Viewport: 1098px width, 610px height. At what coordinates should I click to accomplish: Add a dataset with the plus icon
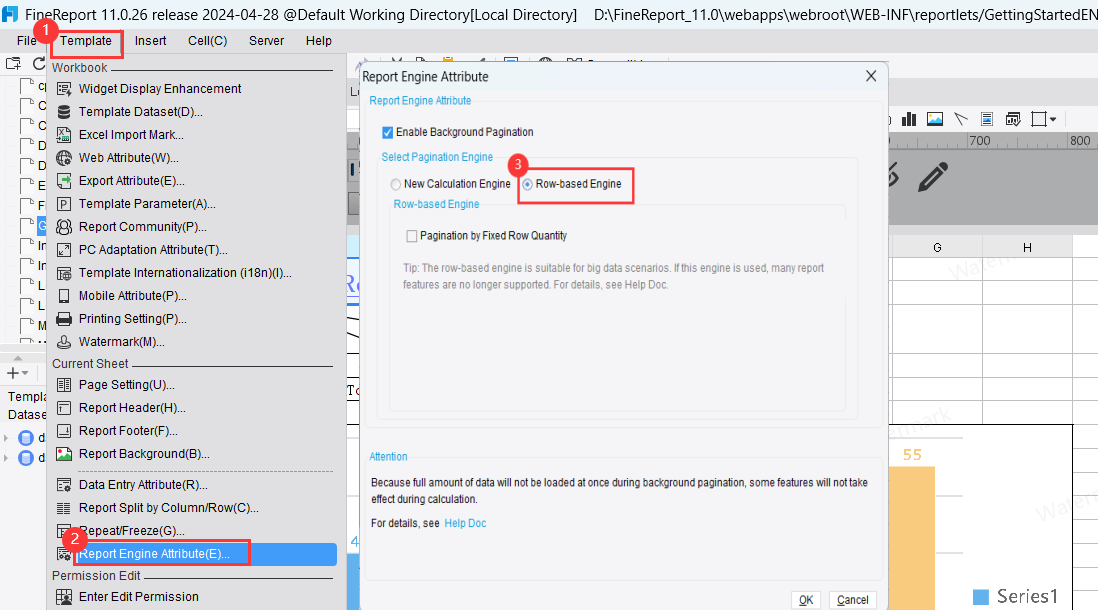(12, 372)
